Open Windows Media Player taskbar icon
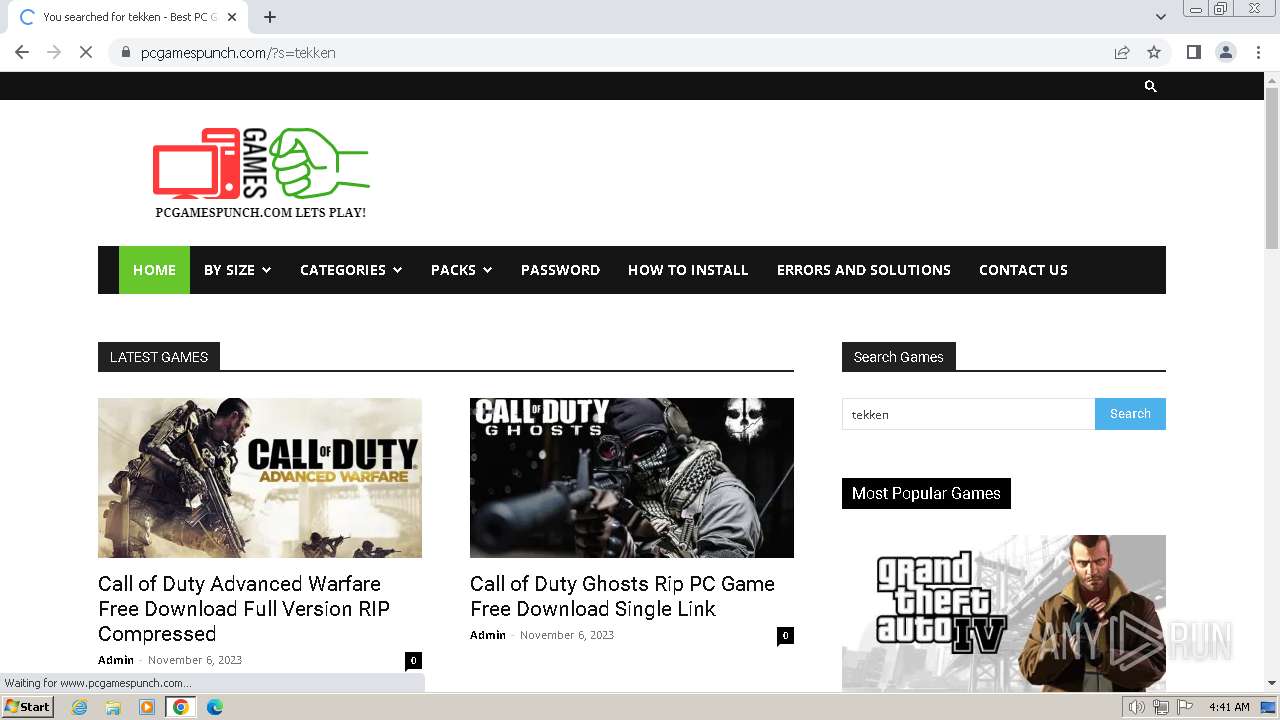This screenshot has height=720, width=1280. click(x=147, y=707)
